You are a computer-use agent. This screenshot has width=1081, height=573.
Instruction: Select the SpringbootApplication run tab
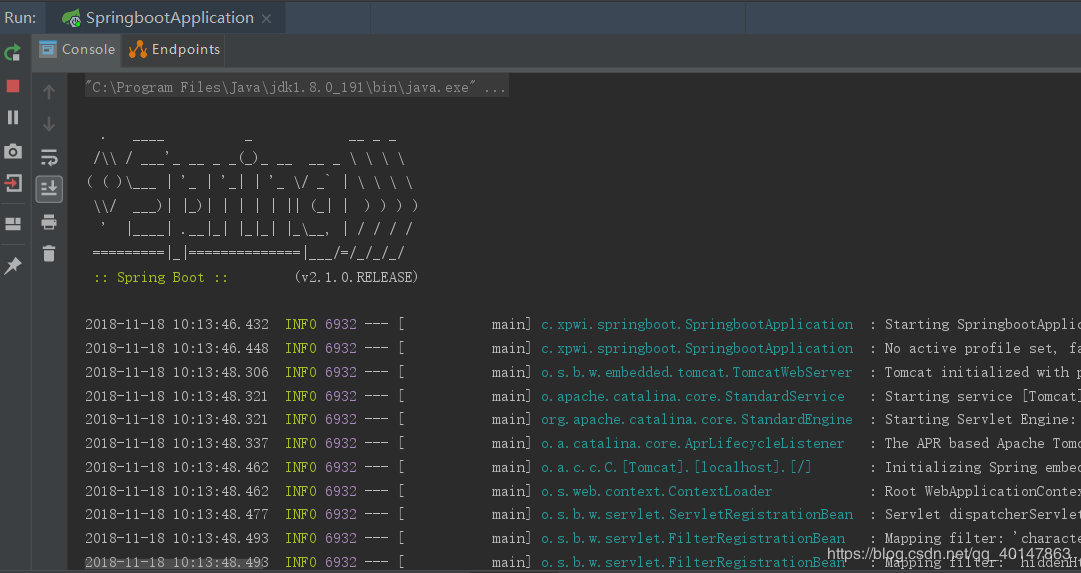(x=158, y=18)
